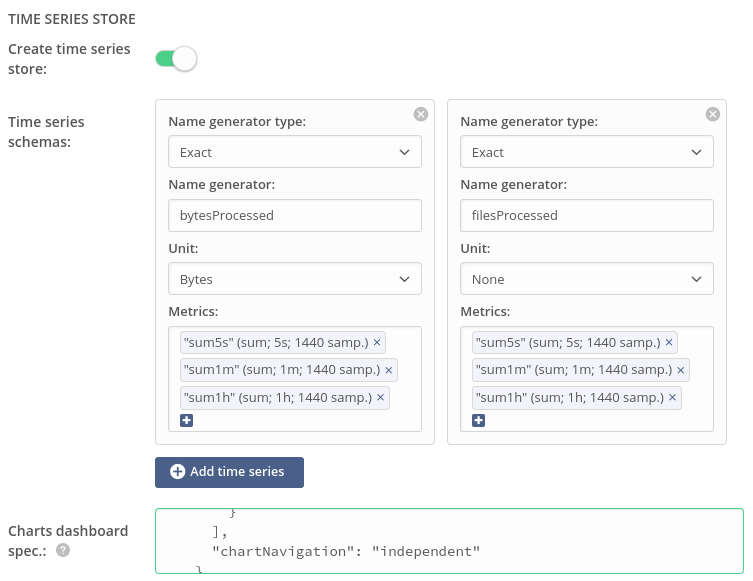Image resolution: width=753 pixels, height=581 pixels.
Task: Click inside the Charts dashboard spec editor
Action: (449, 541)
